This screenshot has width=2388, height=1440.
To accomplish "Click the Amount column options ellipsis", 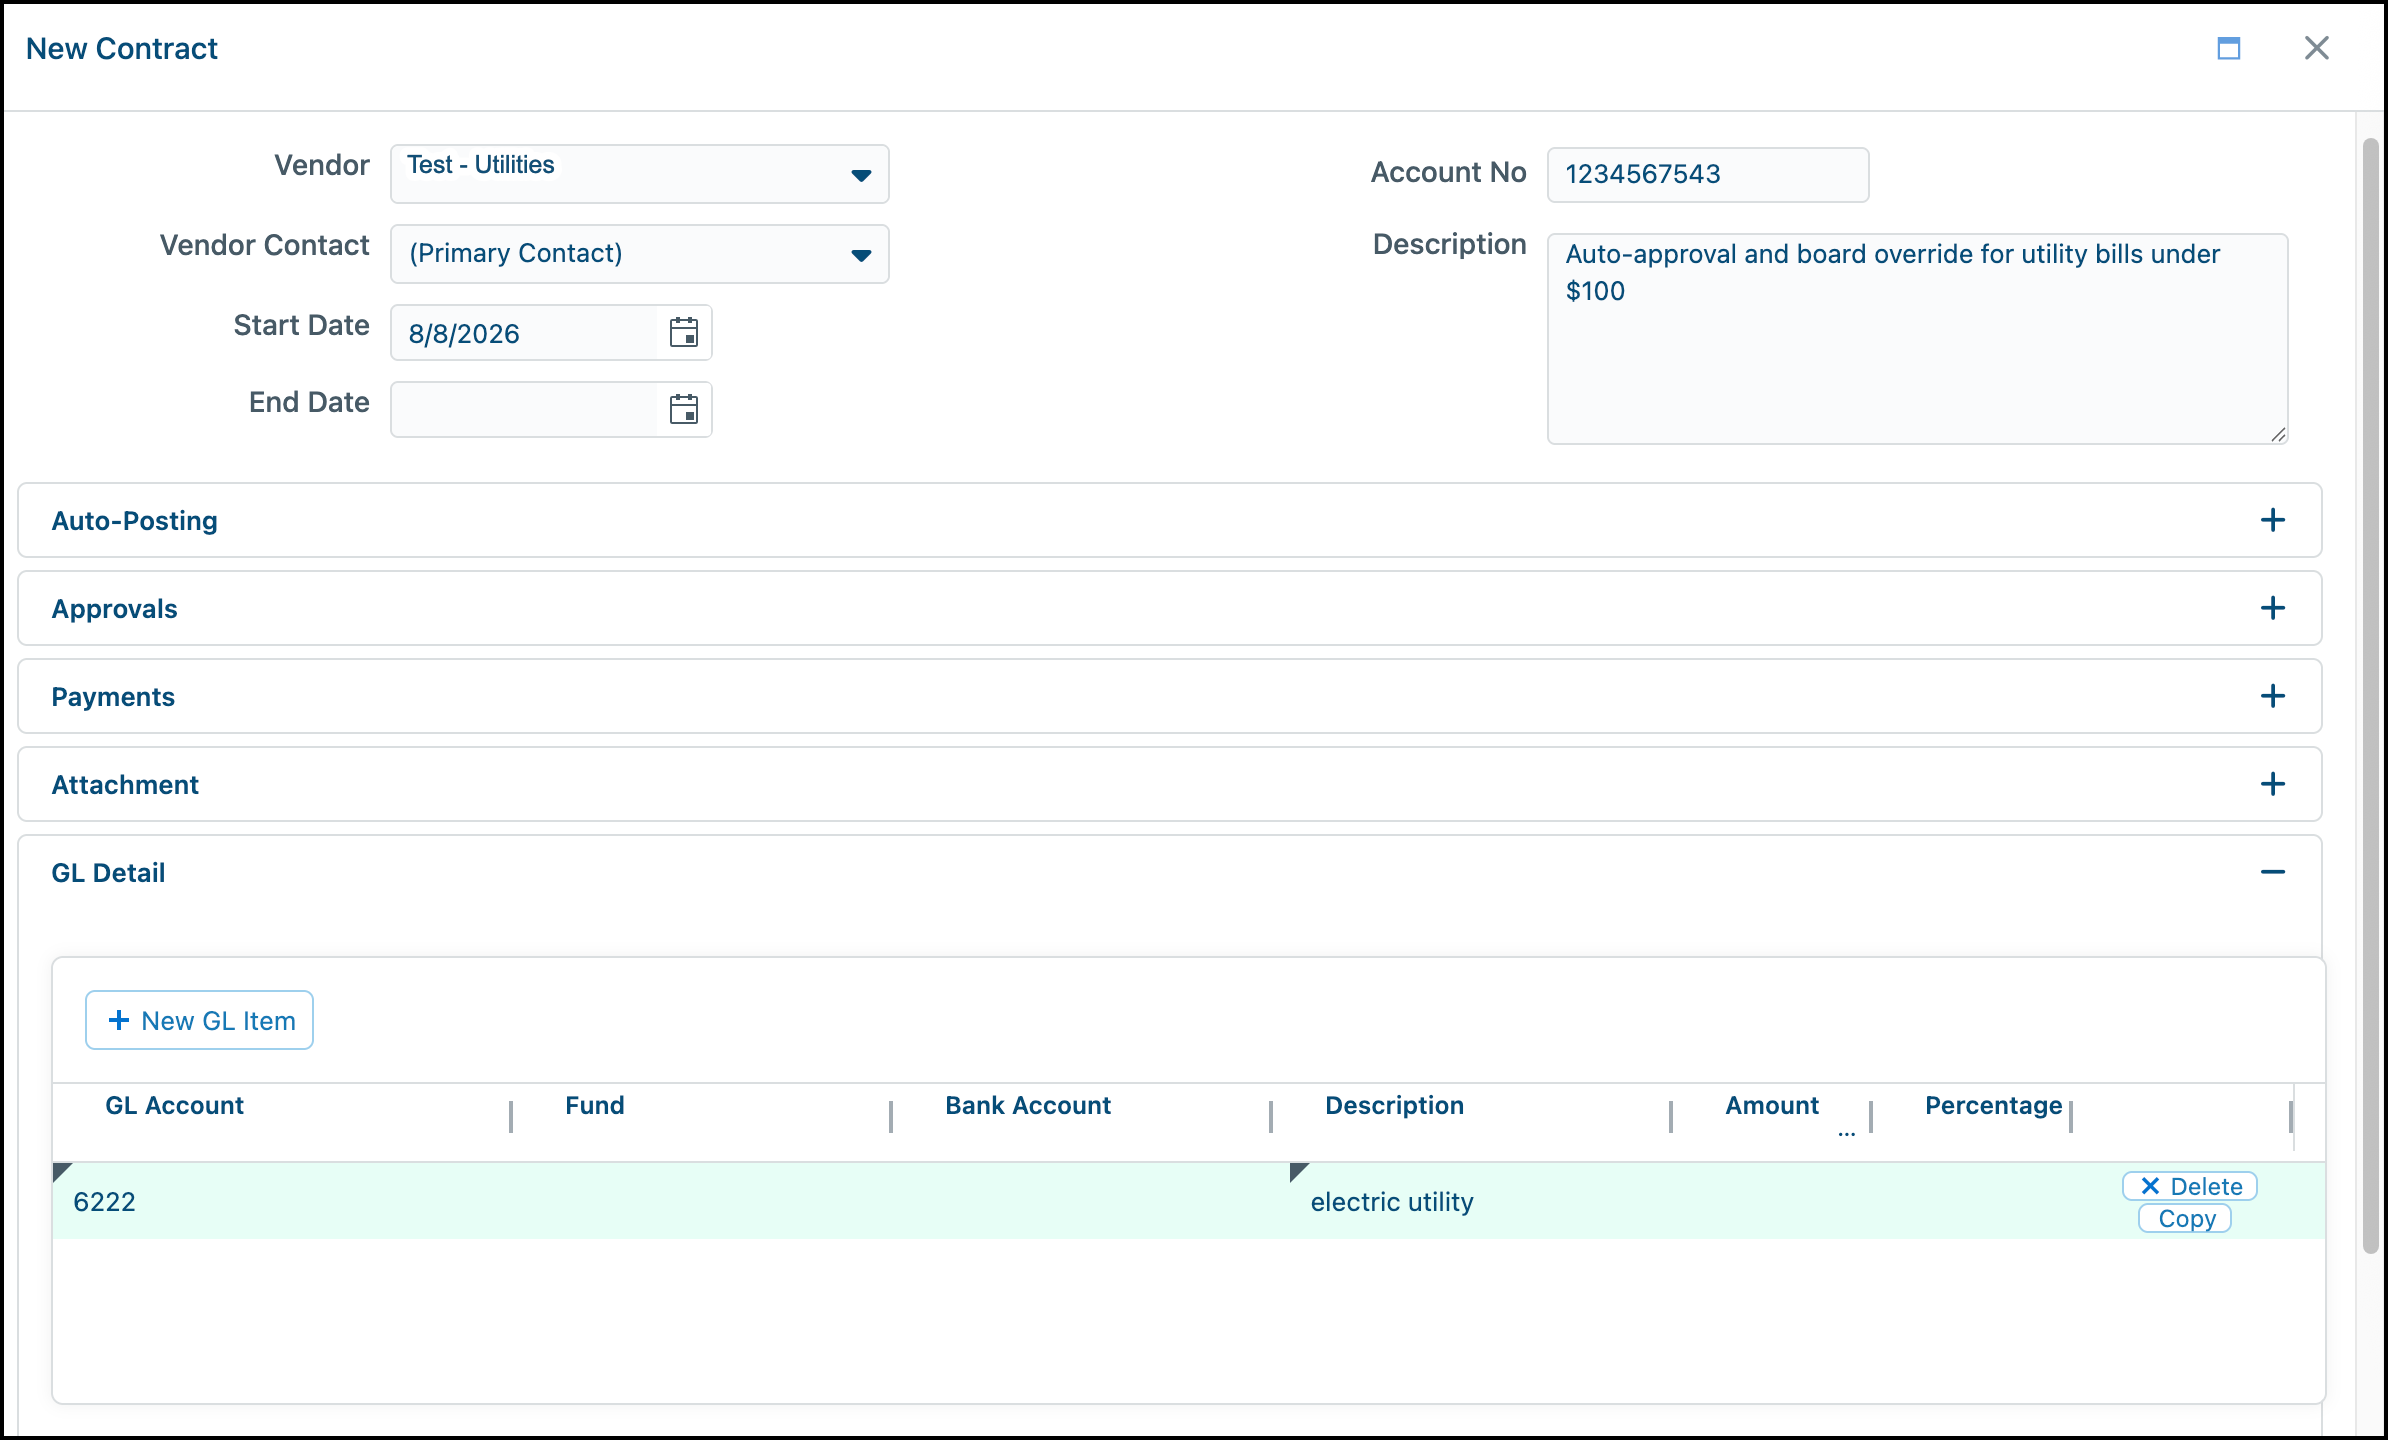I will pos(1846,1132).
